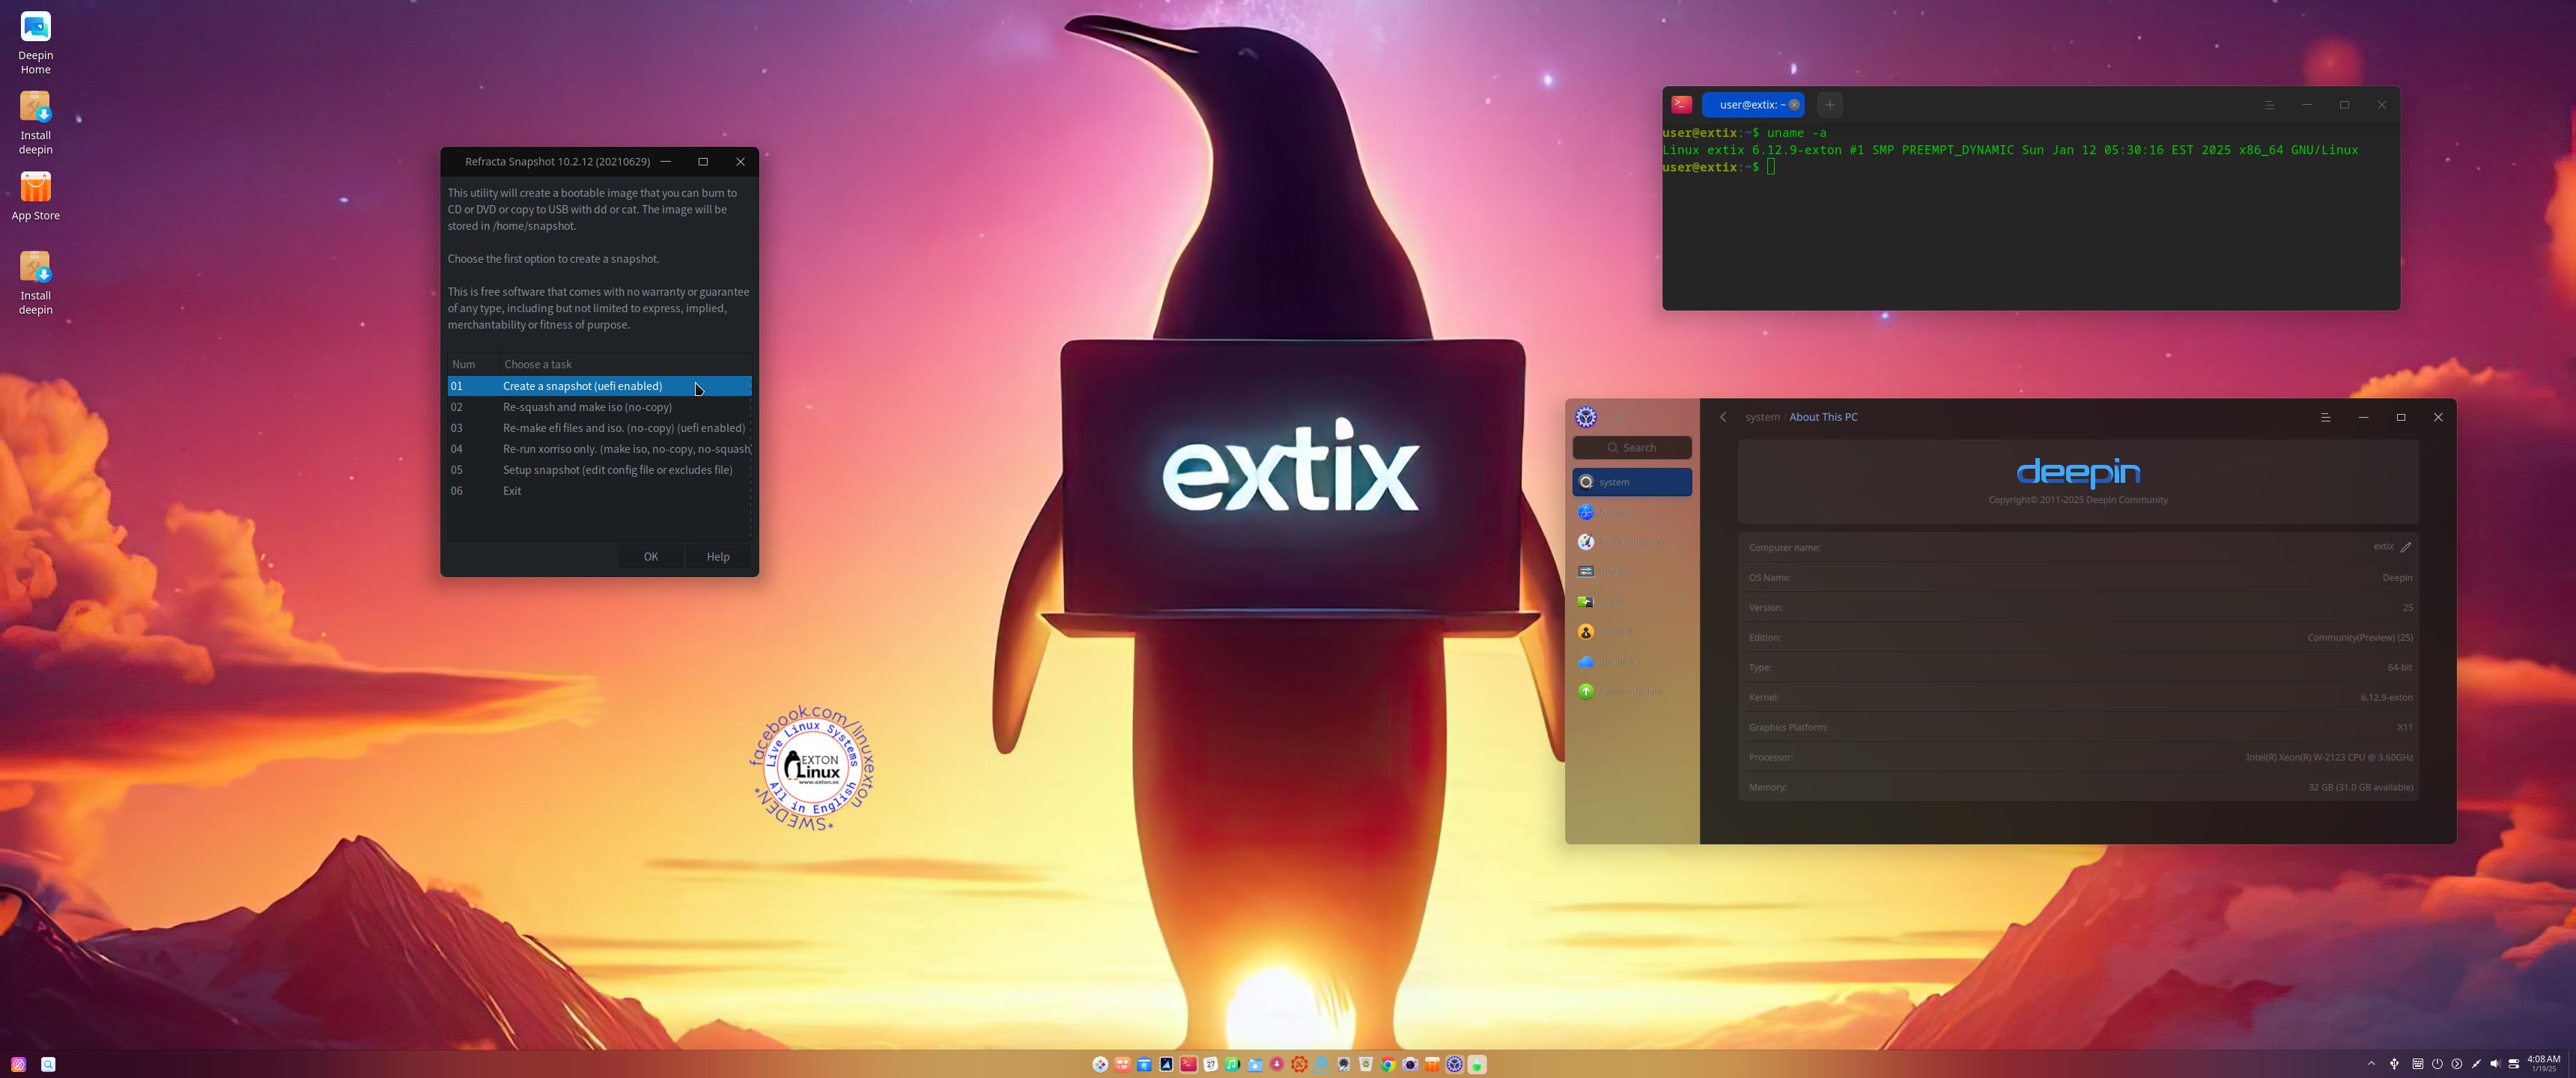
Task: Select Account in Control Center sidebar
Action: [1632, 631]
